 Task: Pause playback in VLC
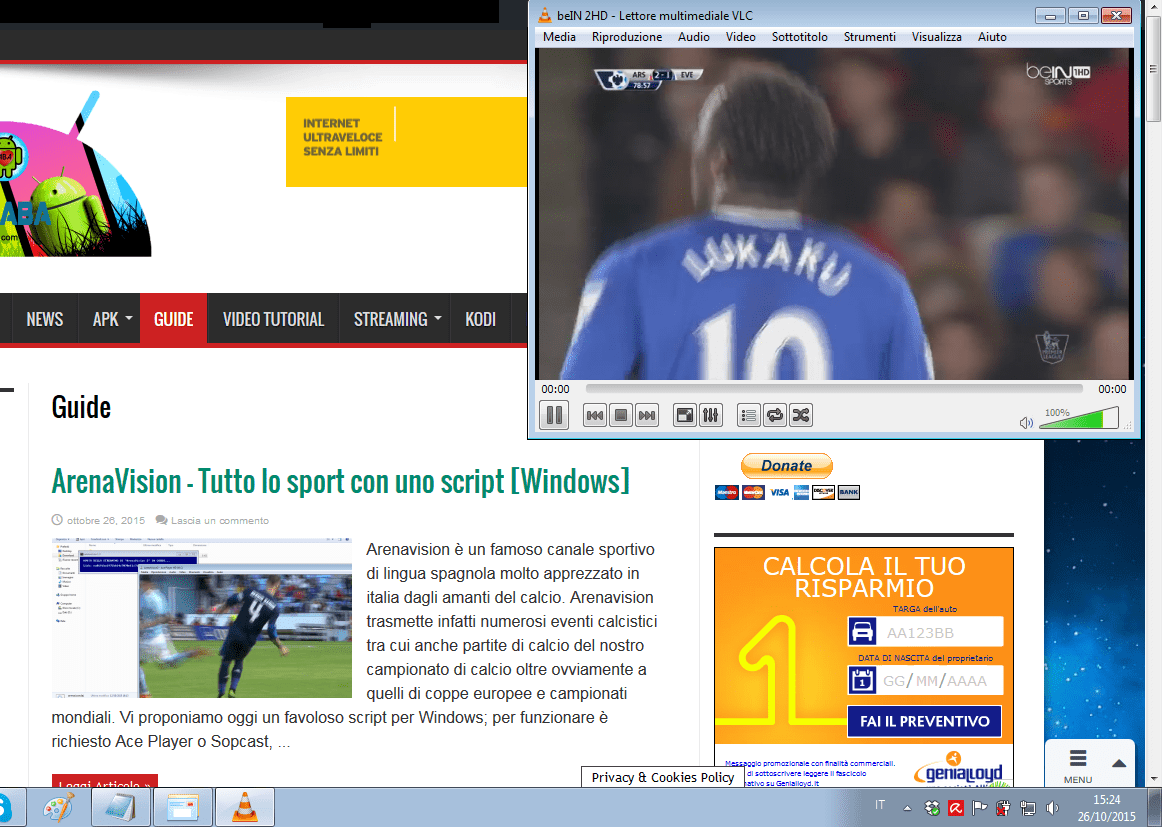pyautogui.click(x=554, y=415)
